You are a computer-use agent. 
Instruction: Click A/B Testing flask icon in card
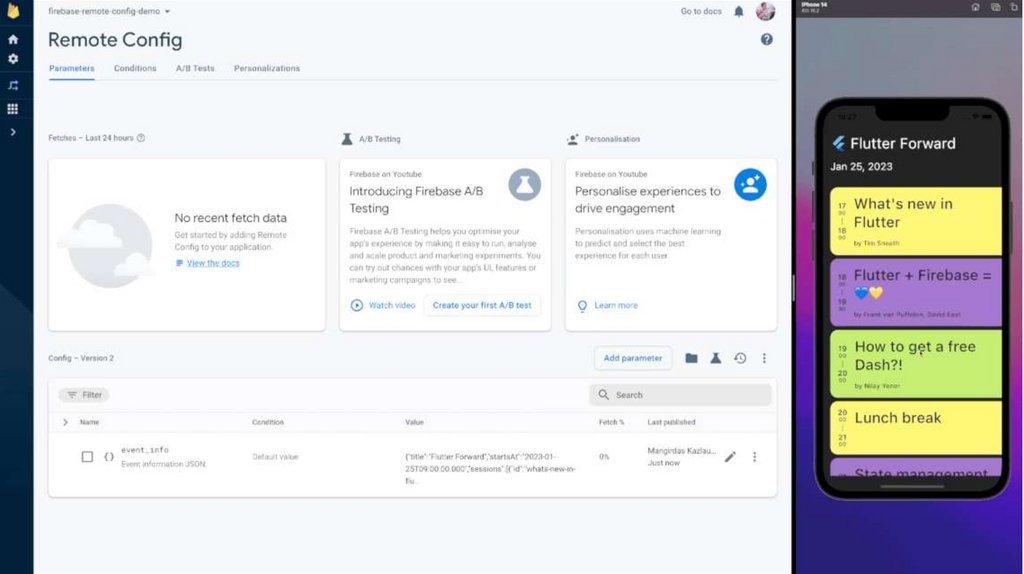coord(524,185)
